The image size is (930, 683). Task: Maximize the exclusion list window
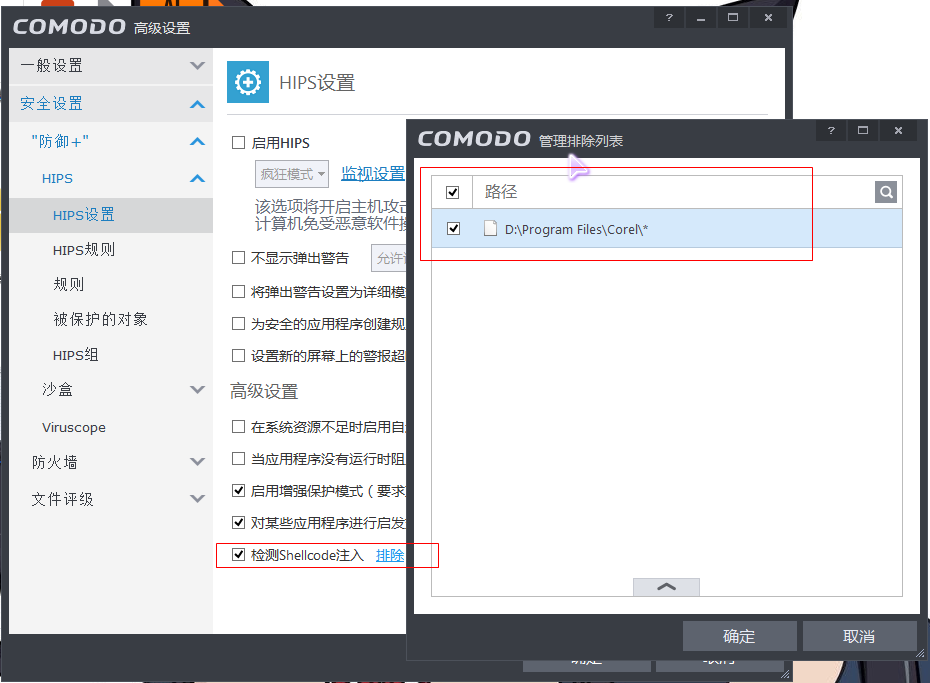863,130
